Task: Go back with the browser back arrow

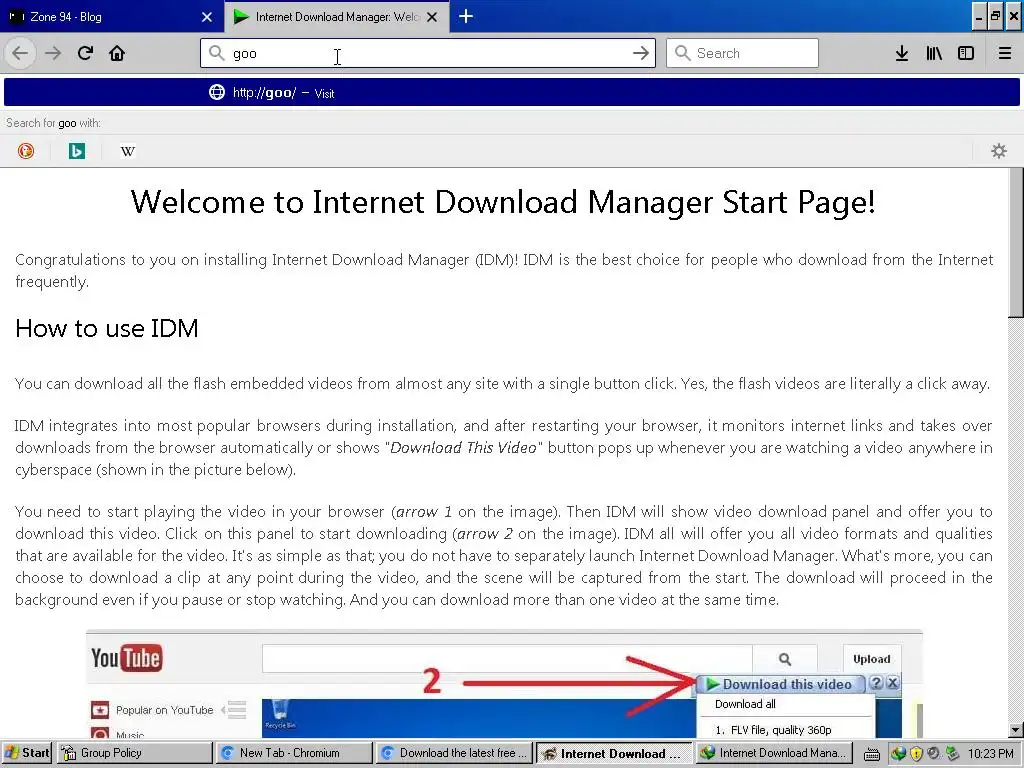Action: (20, 53)
